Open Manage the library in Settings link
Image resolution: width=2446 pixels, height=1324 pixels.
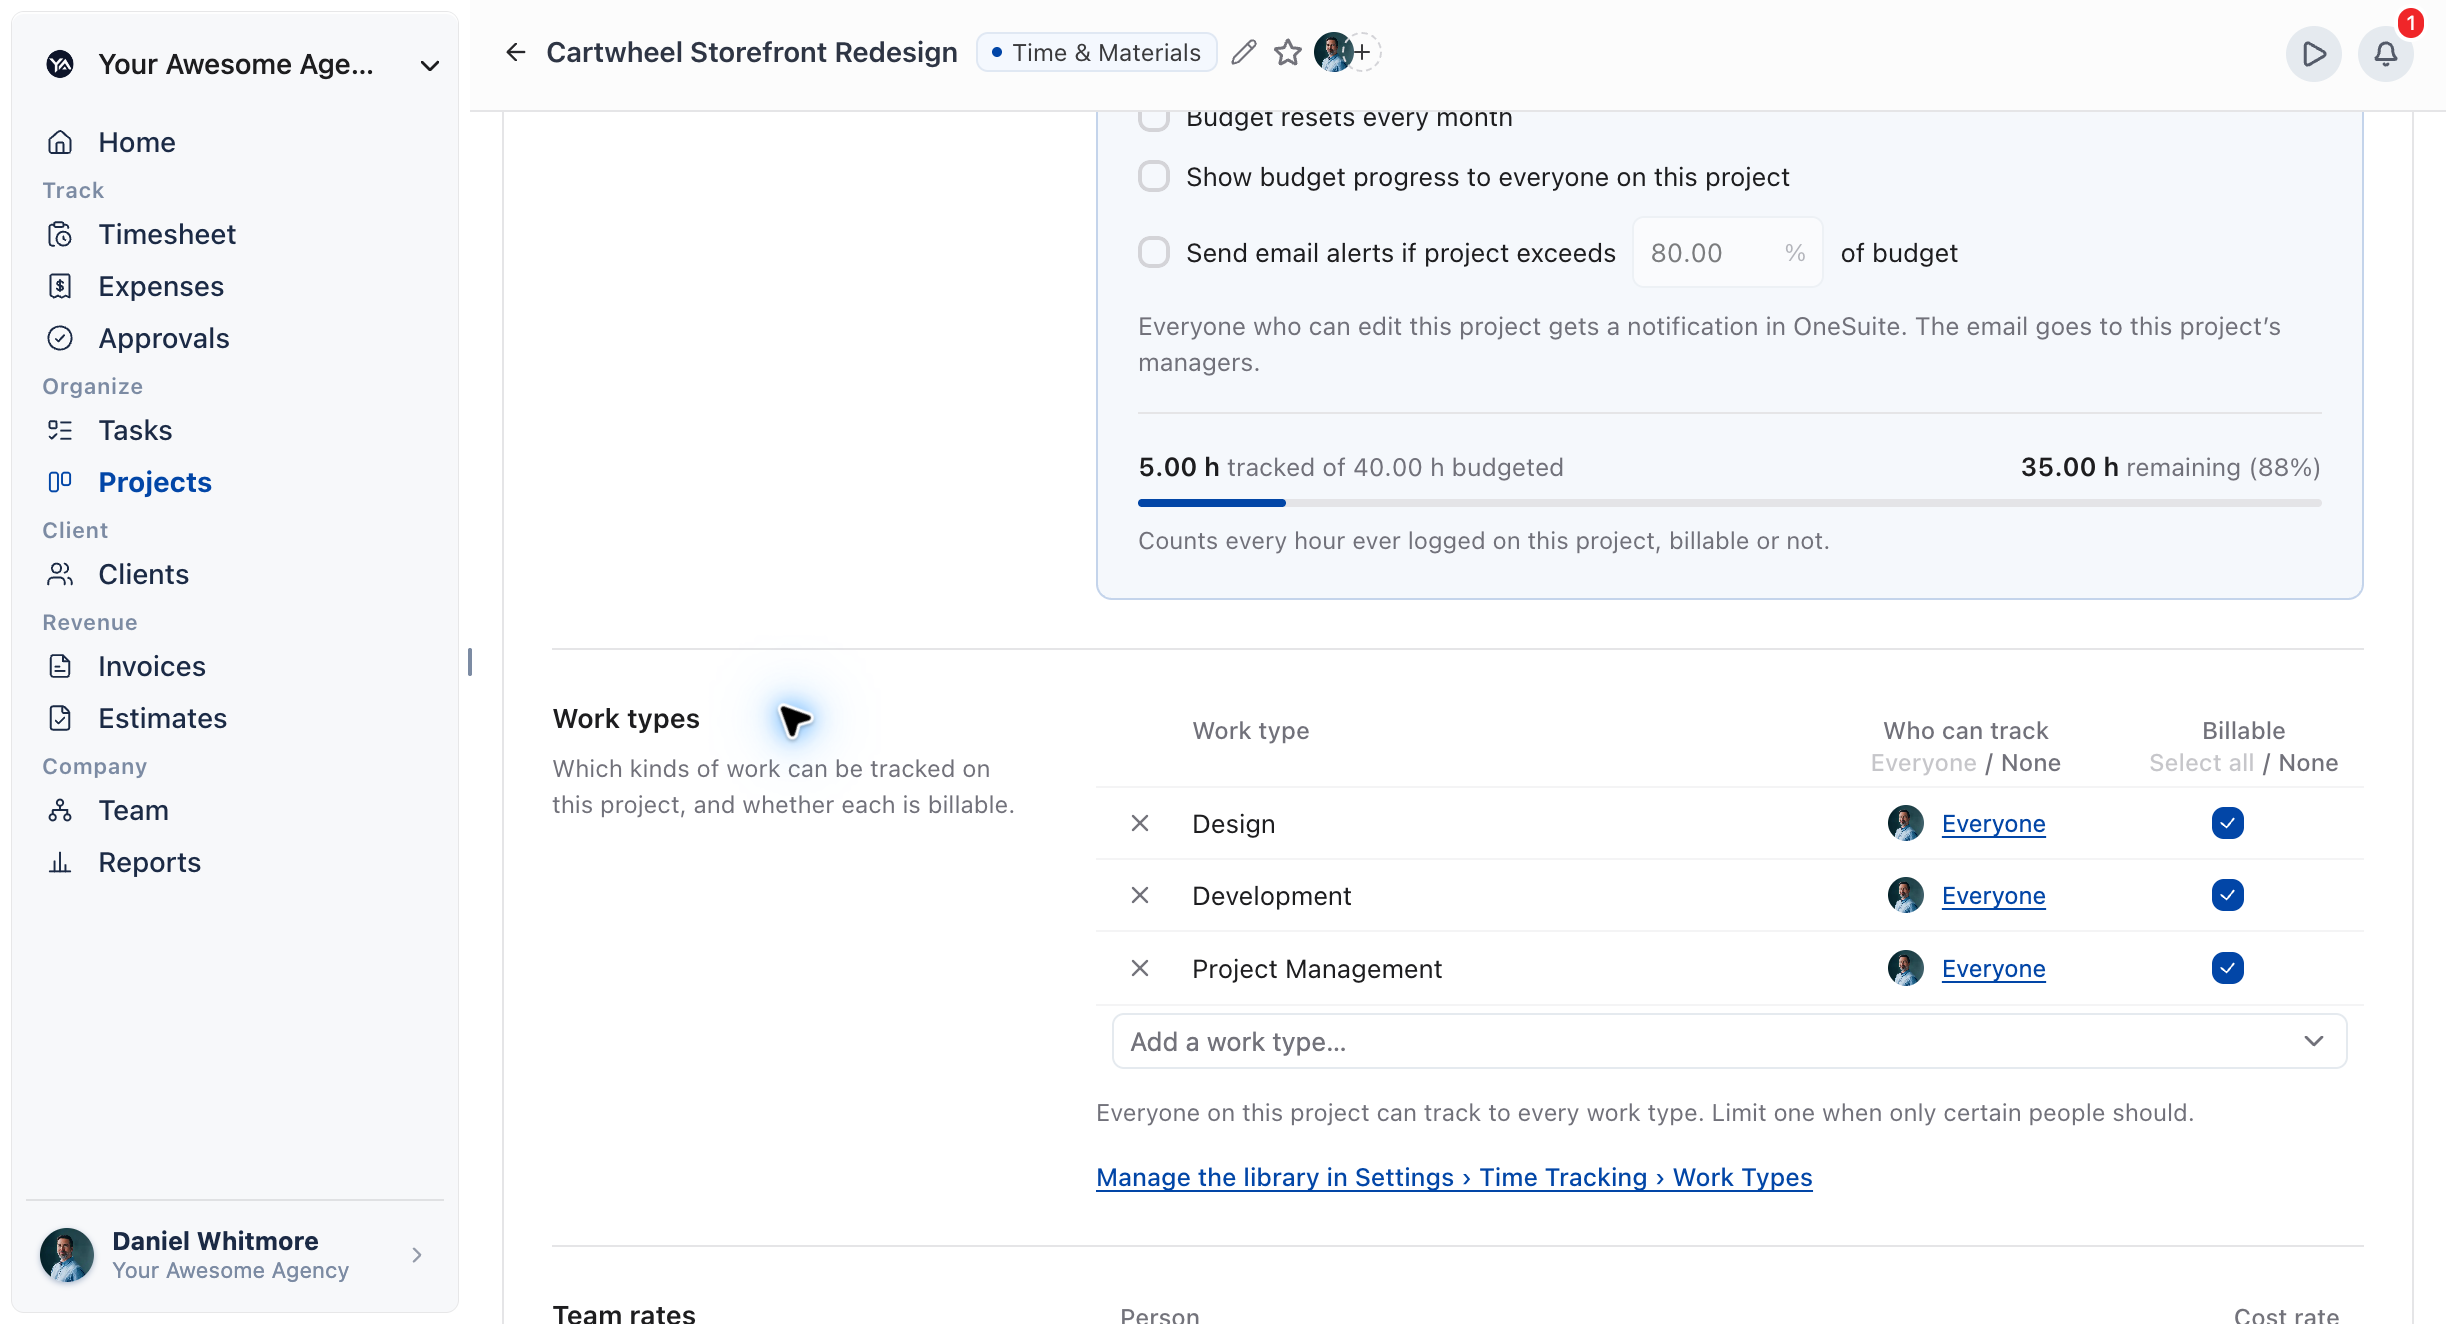point(1454,1177)
